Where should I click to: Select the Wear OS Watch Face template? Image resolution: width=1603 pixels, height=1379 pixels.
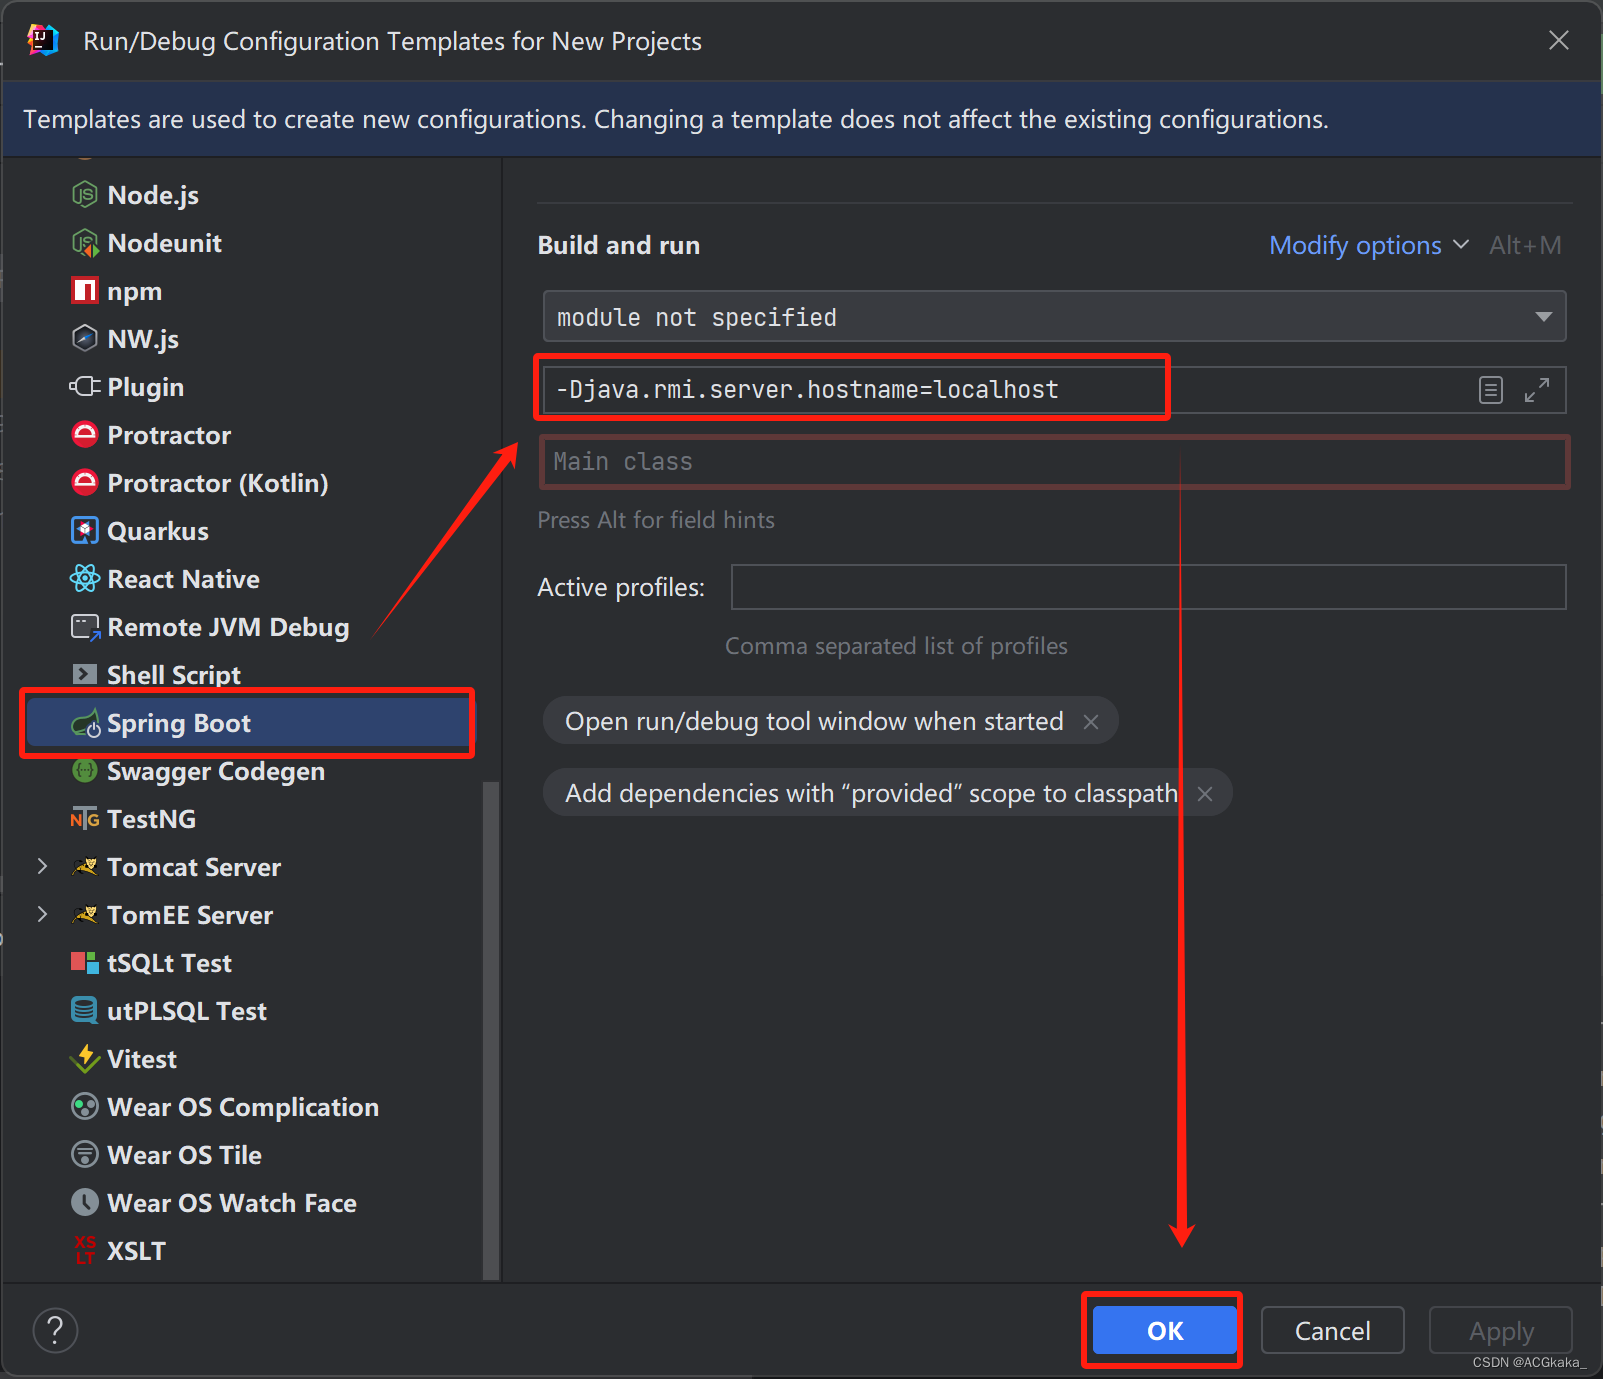pos(248,1203)
